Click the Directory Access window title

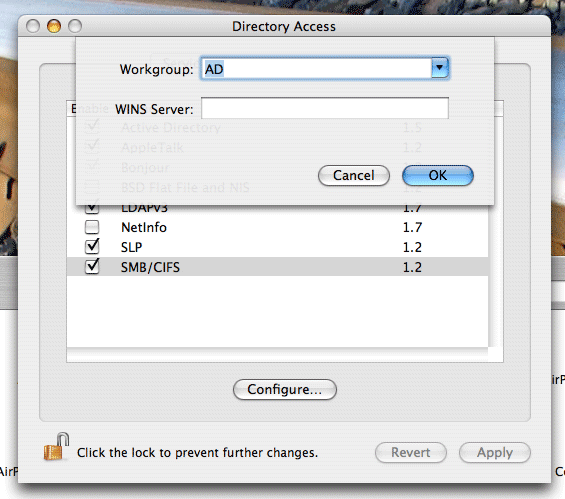[284, 26]
